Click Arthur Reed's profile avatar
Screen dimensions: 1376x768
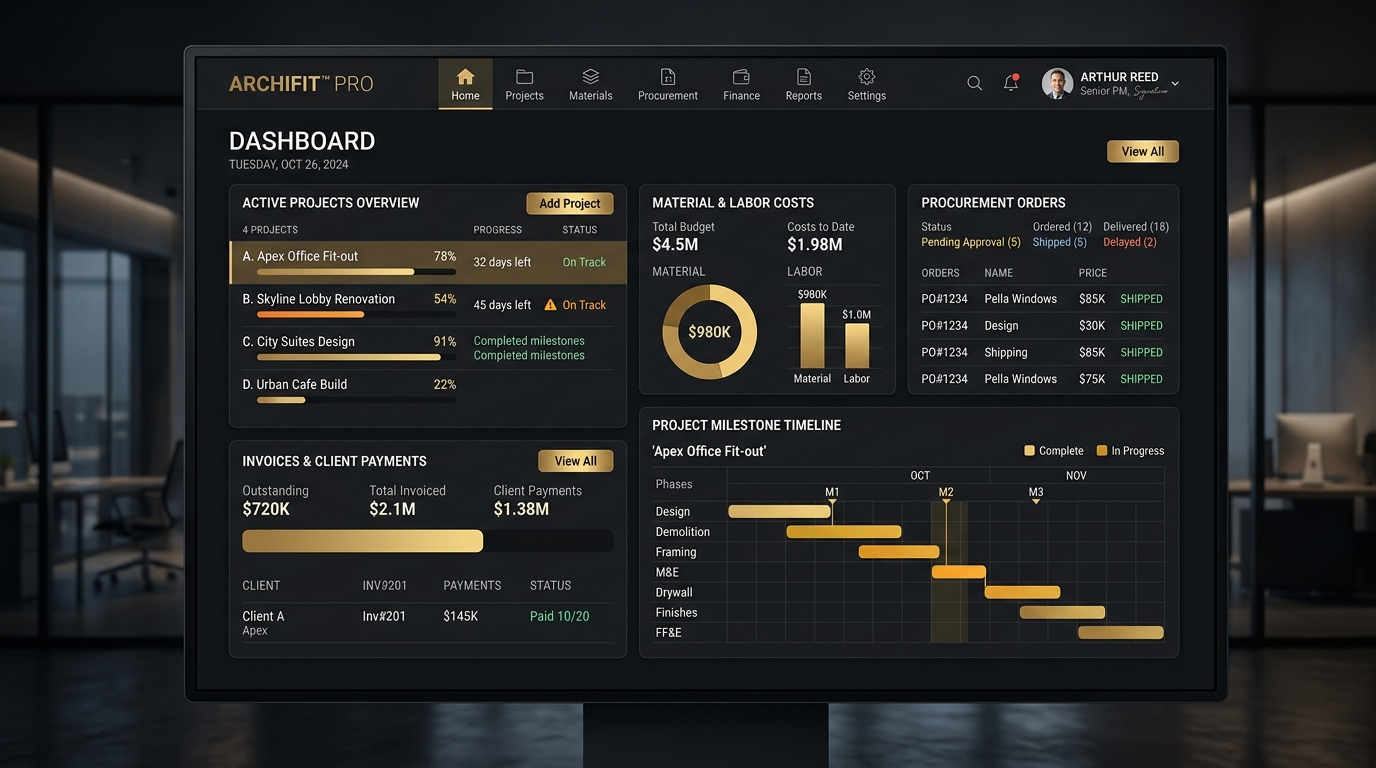tap(1057, 84)
